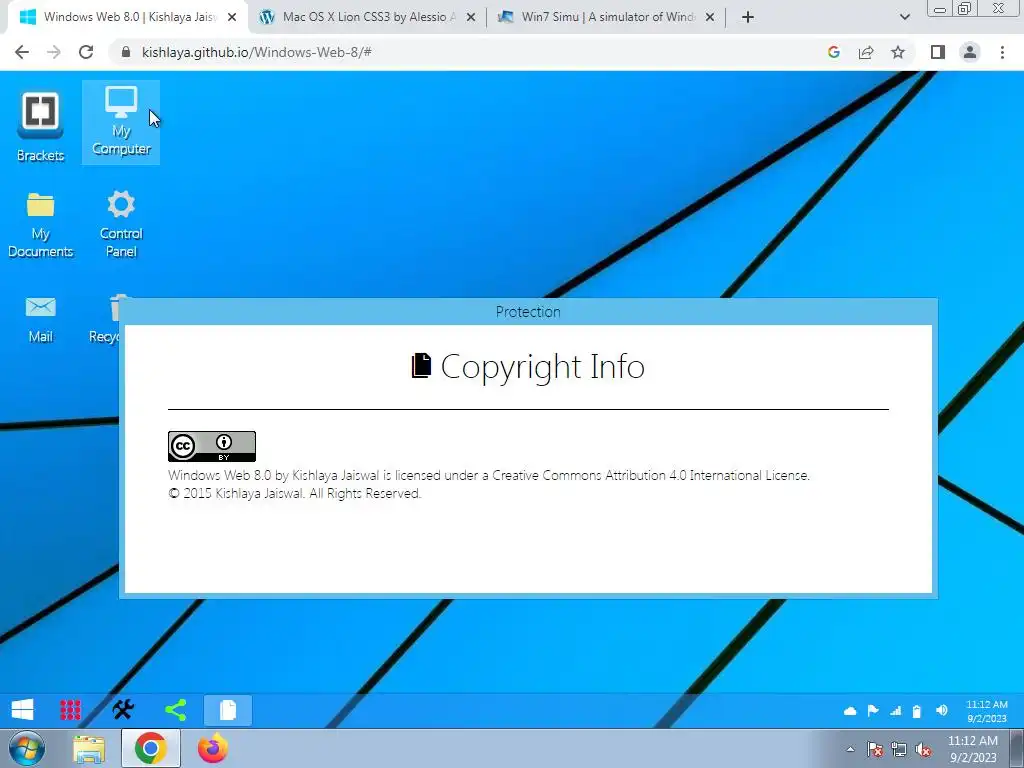
Task: Open the Brackets desktop icon
Action: click(40, 125)
